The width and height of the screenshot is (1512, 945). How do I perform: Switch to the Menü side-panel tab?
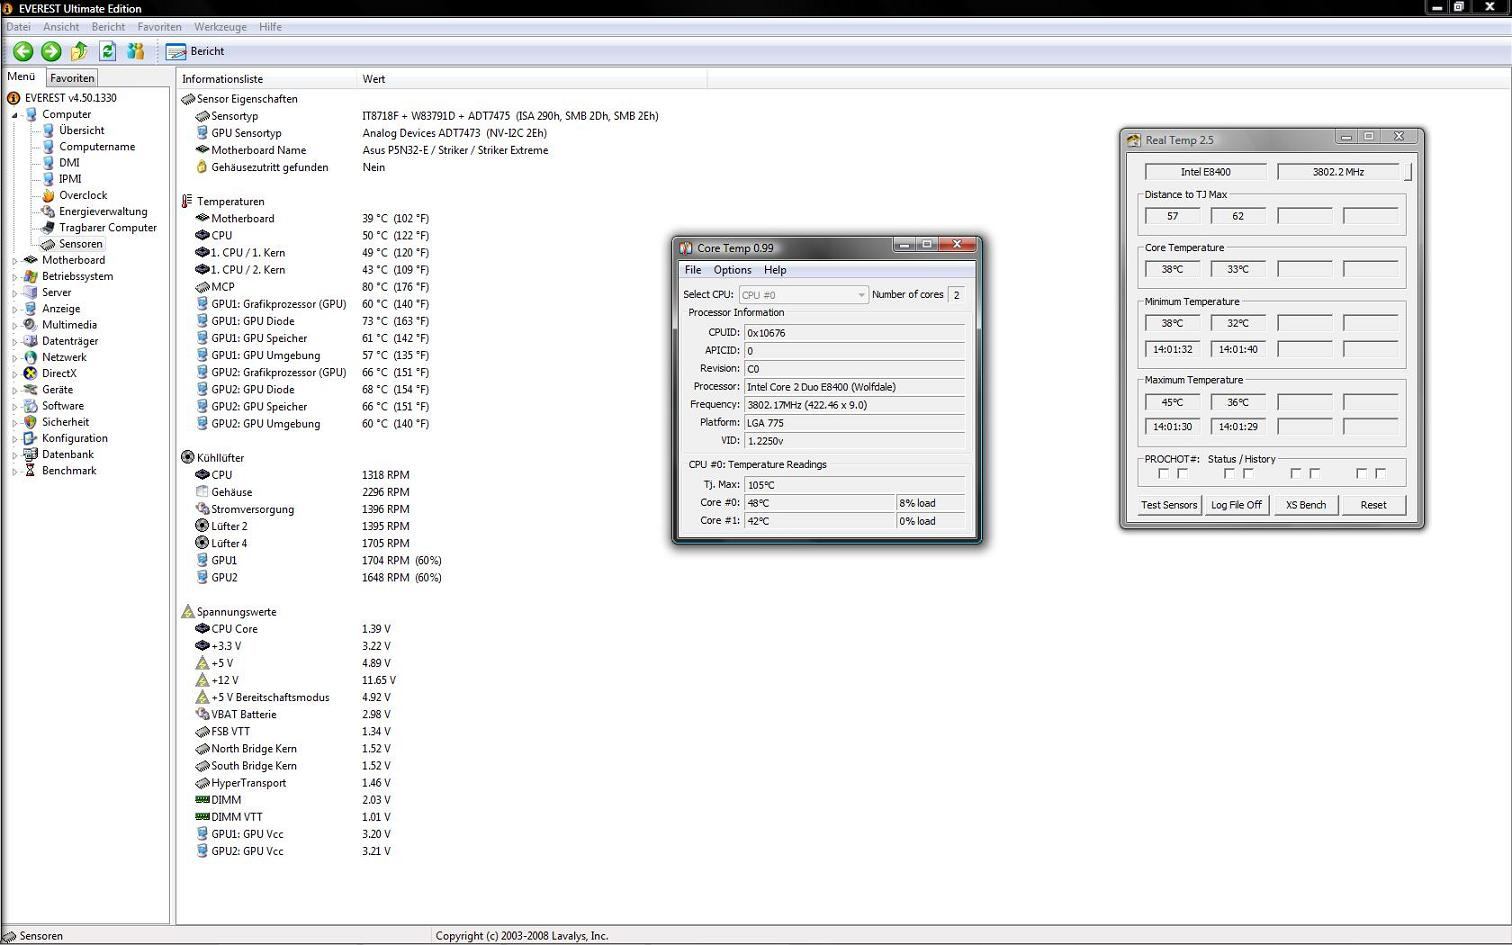click(x=21, y=76)
